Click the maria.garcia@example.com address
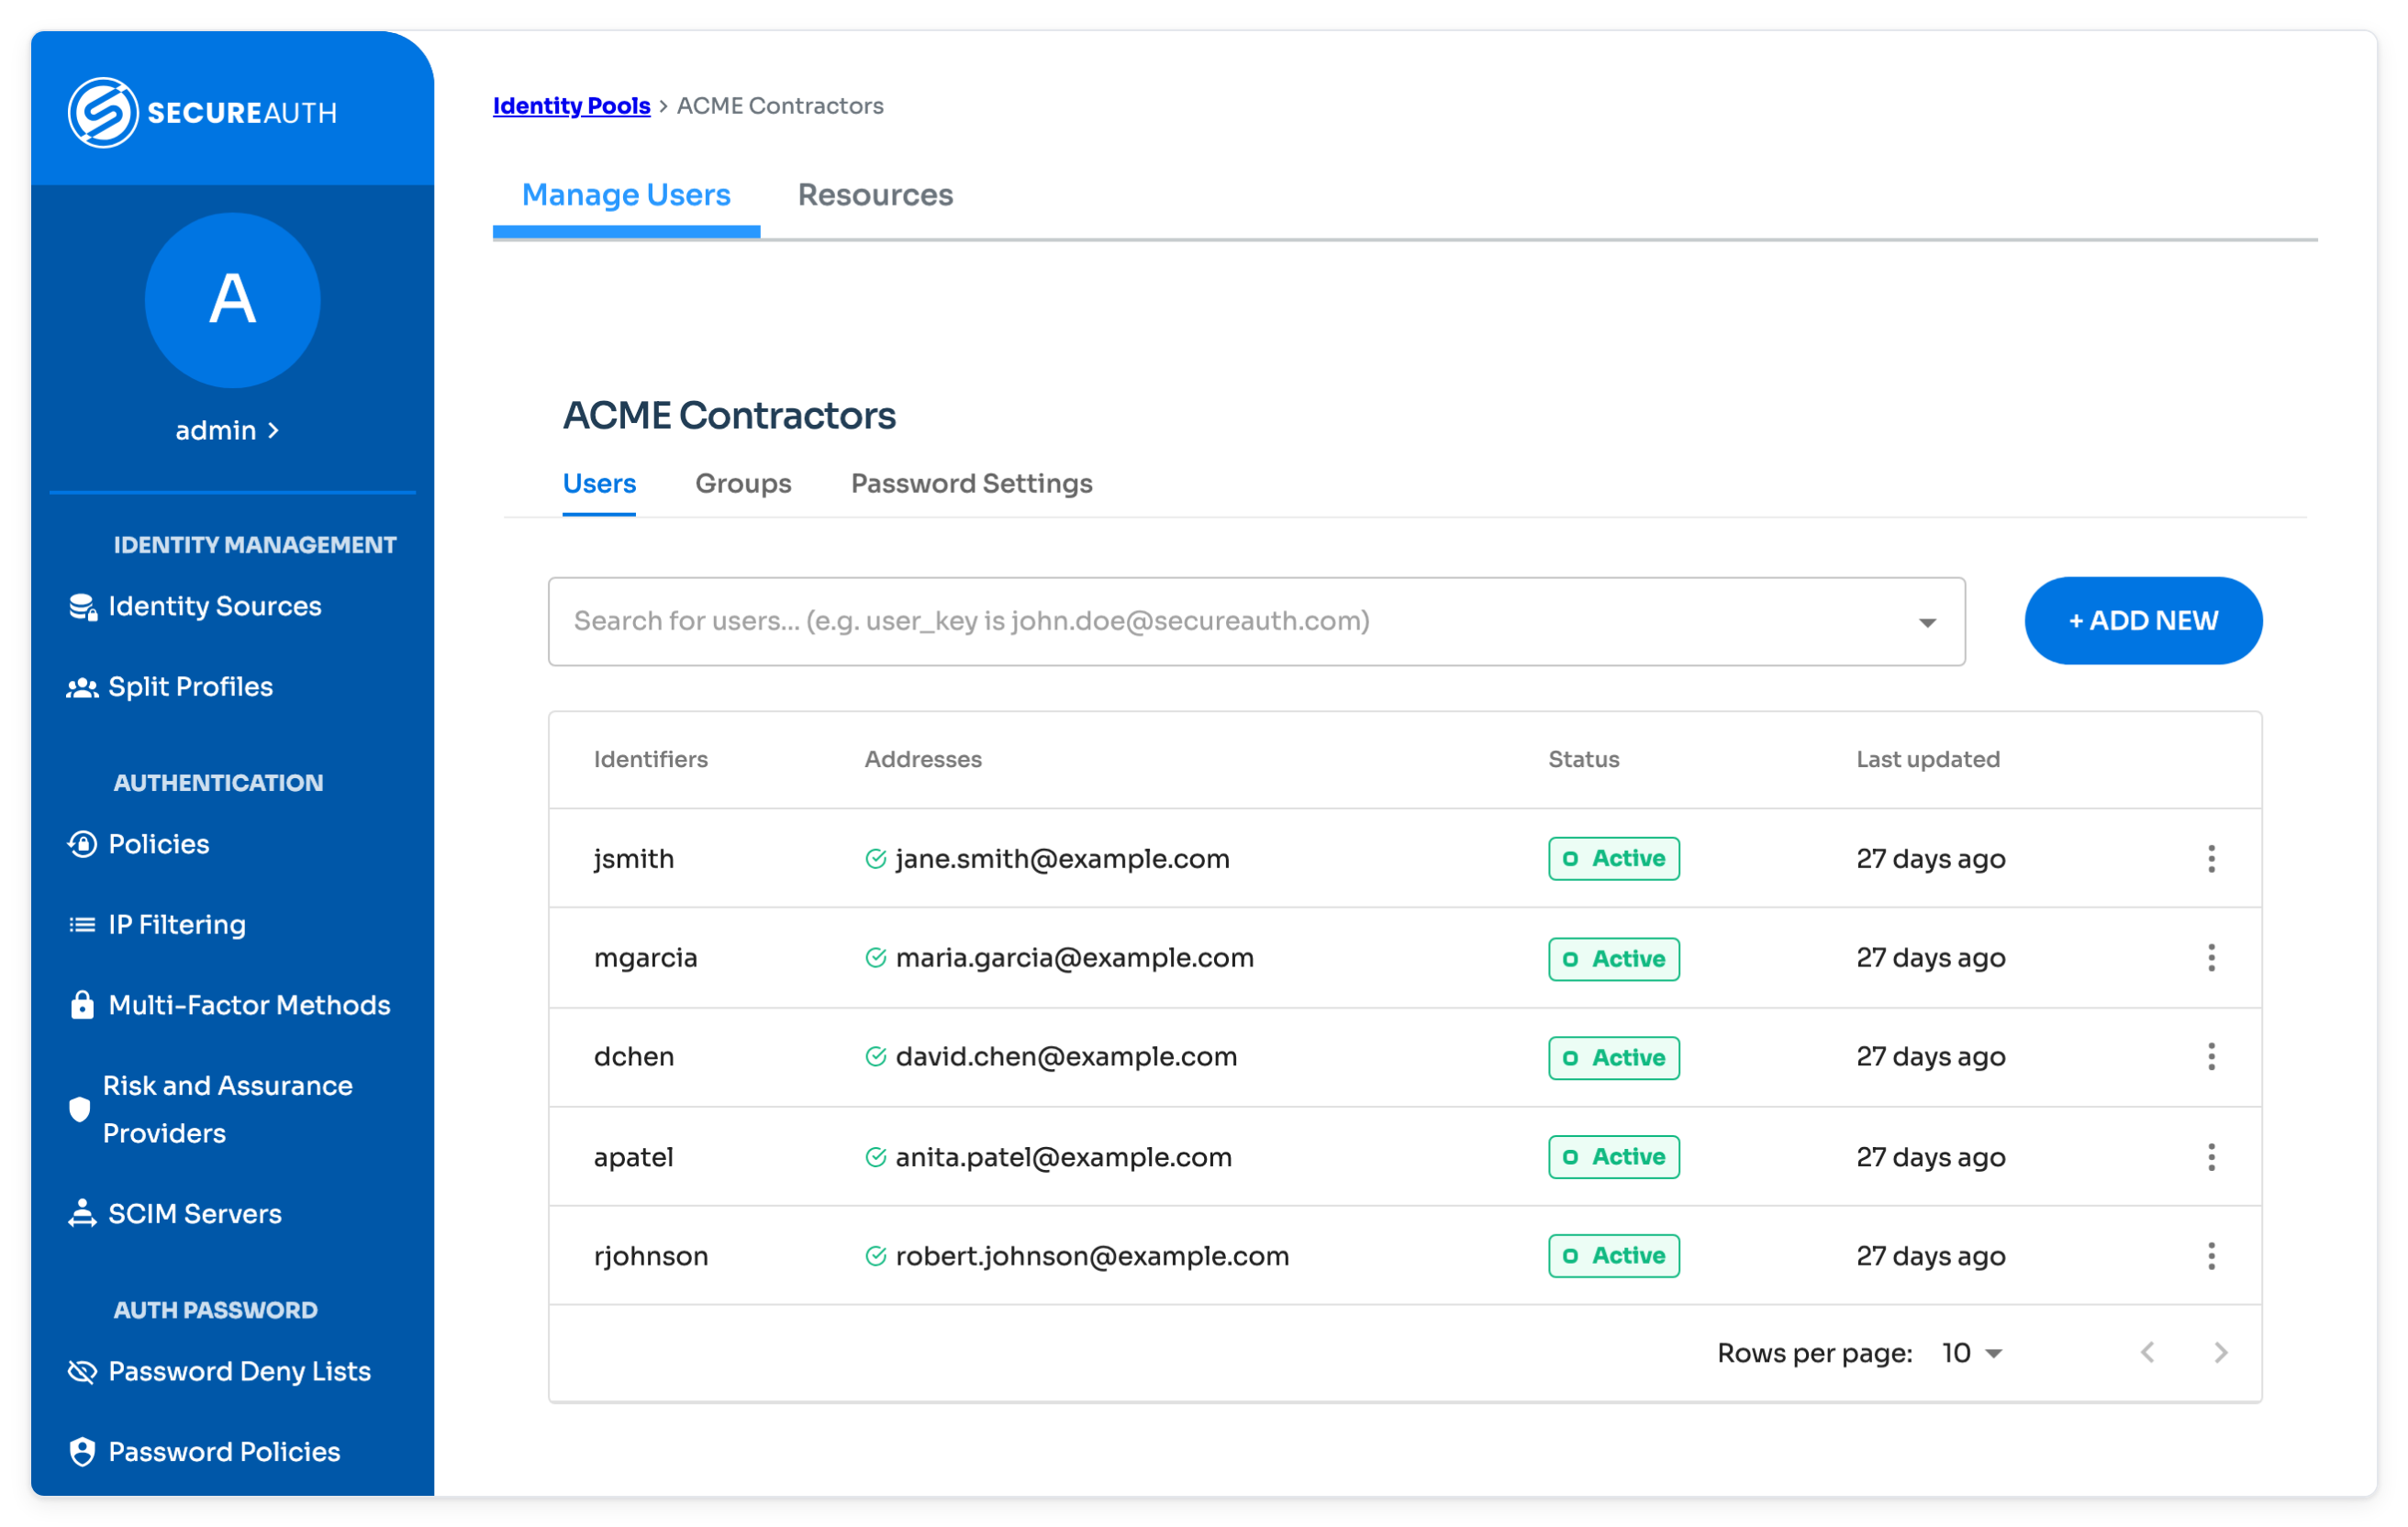 tap(1074, 957)
